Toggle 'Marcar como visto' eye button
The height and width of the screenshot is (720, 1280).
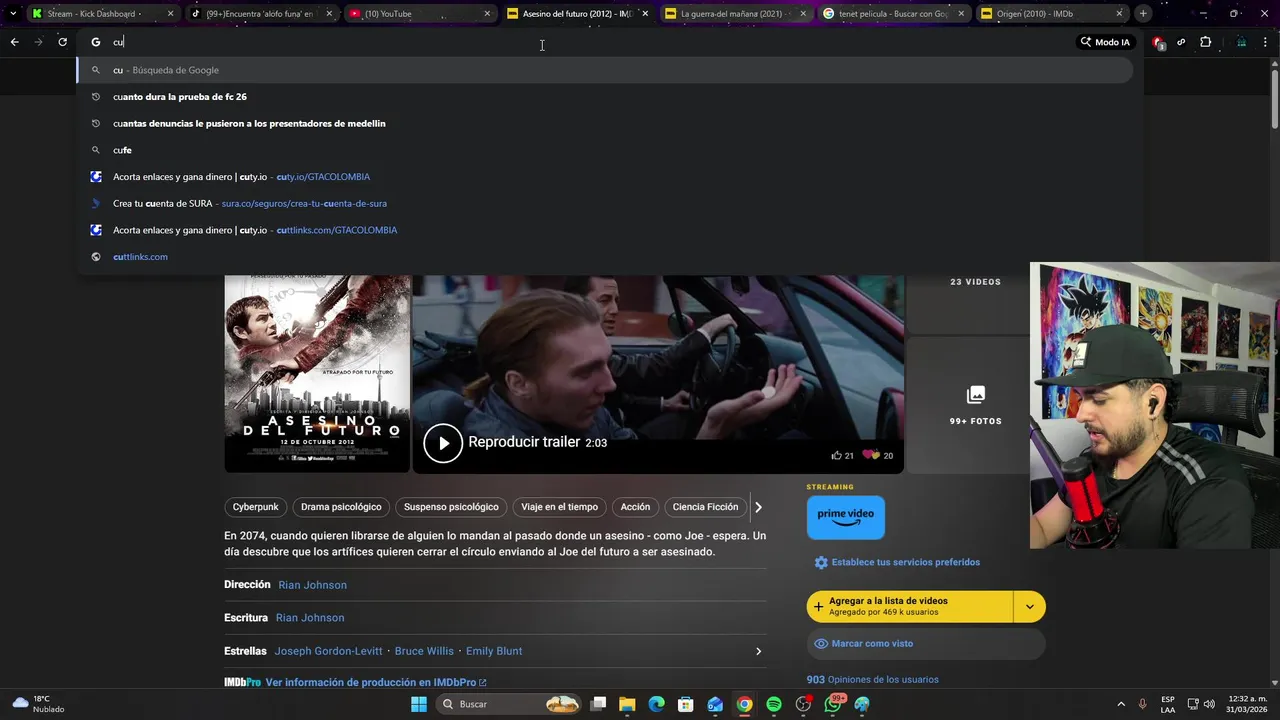pos(926,644)
